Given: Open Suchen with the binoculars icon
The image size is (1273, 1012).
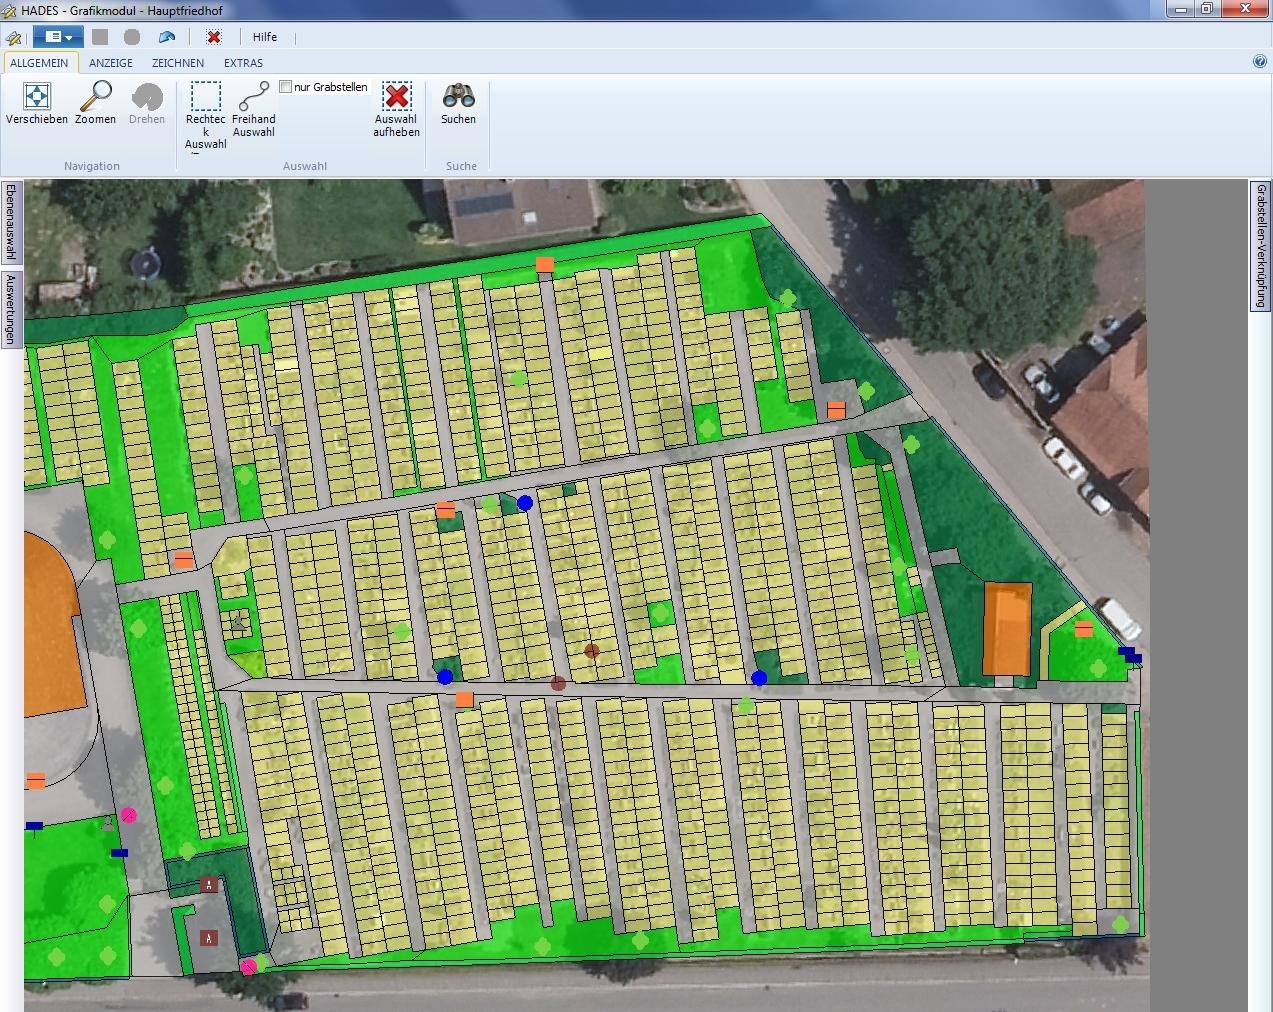Looking at the screenshot, I should (x=459, y=104).
